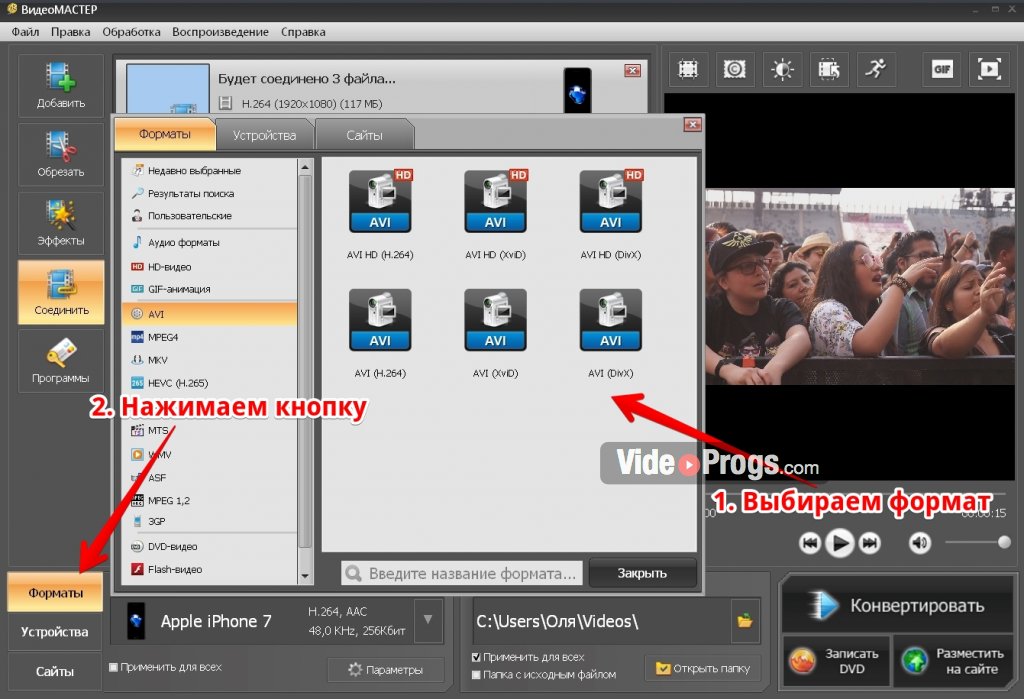Viewport: 1024px width, 699px height.
Task: Click the category list scroll-up arrow
Action: click(x=305, y=168)
